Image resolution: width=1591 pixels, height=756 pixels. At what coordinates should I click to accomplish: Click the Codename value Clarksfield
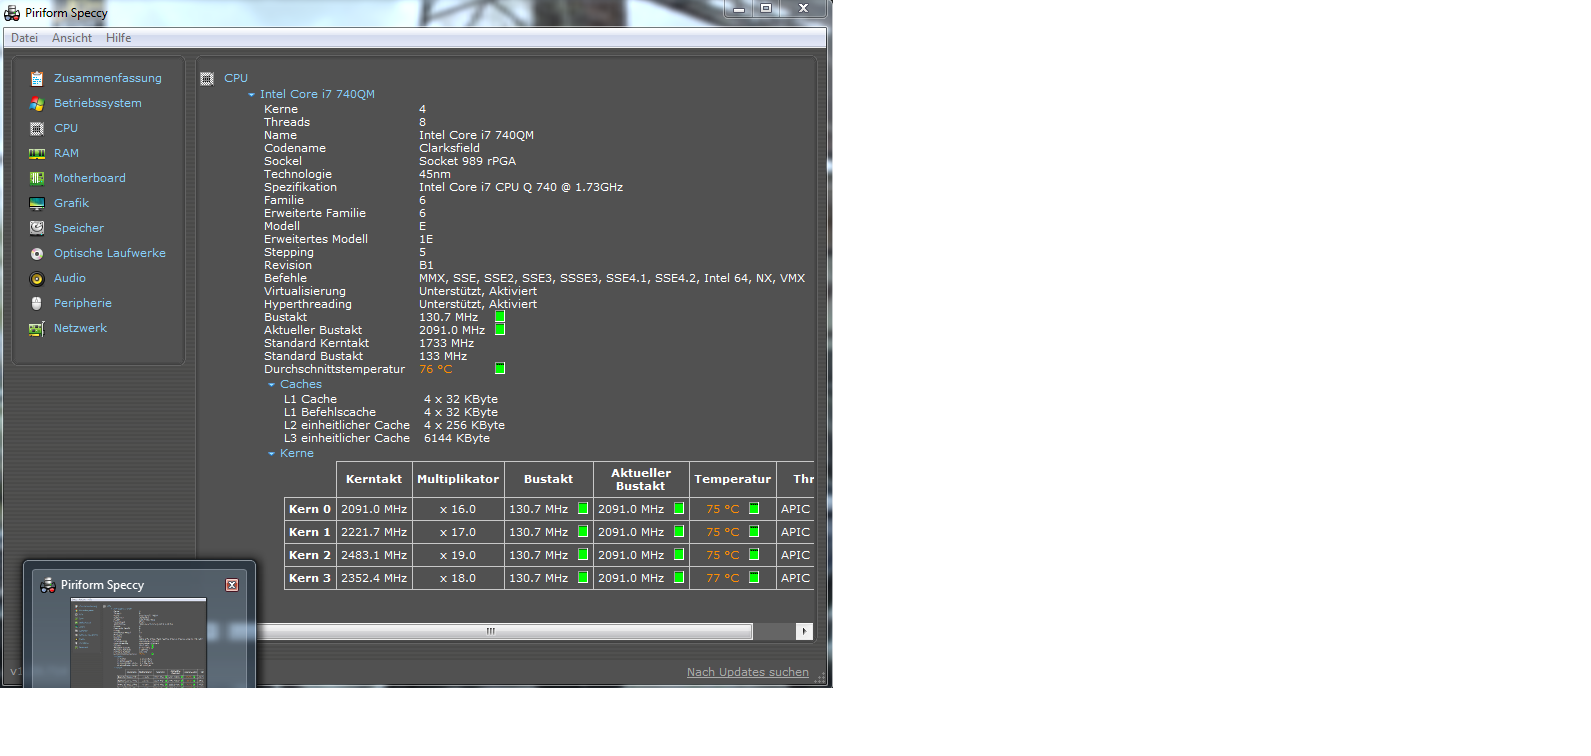[449, 148]
